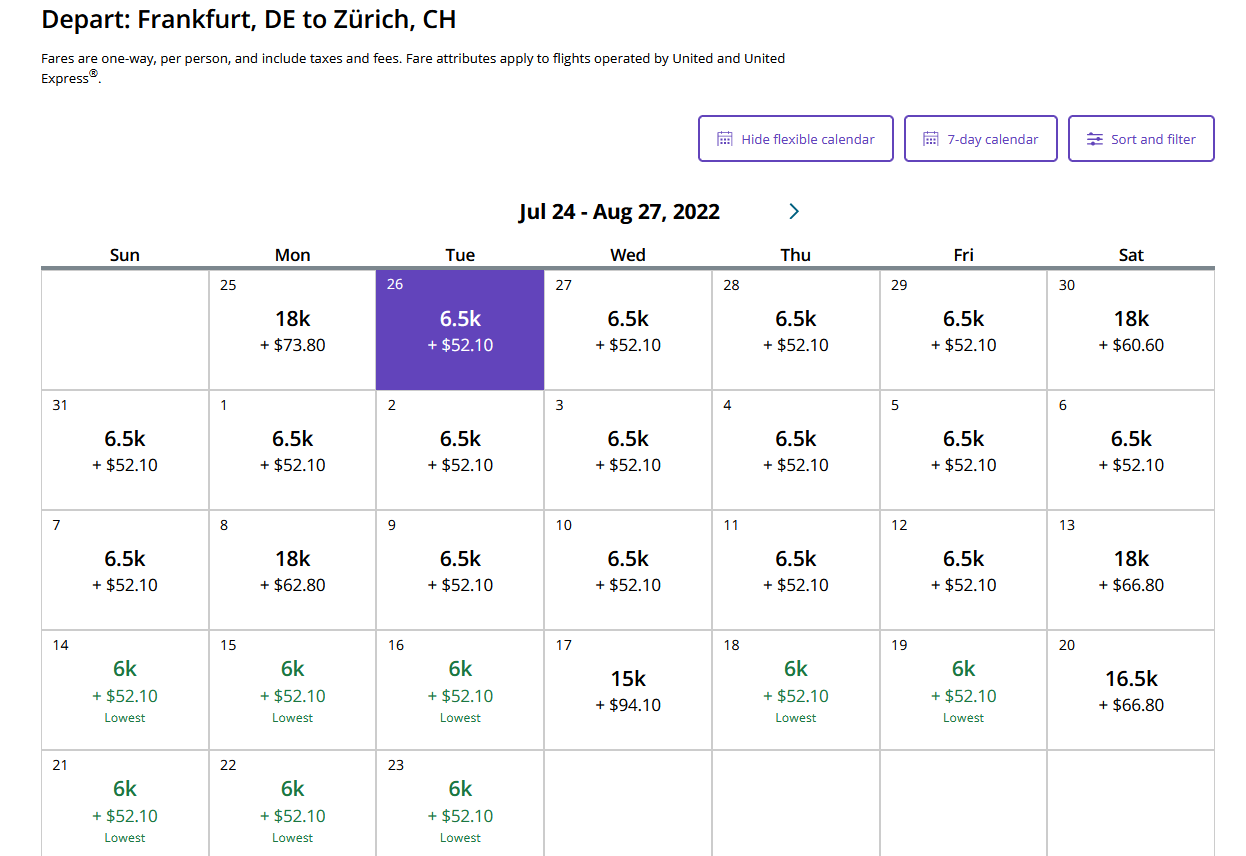Pick August 6 Saturday fare
This screenshot has width=1246, height=856.
1131,450
